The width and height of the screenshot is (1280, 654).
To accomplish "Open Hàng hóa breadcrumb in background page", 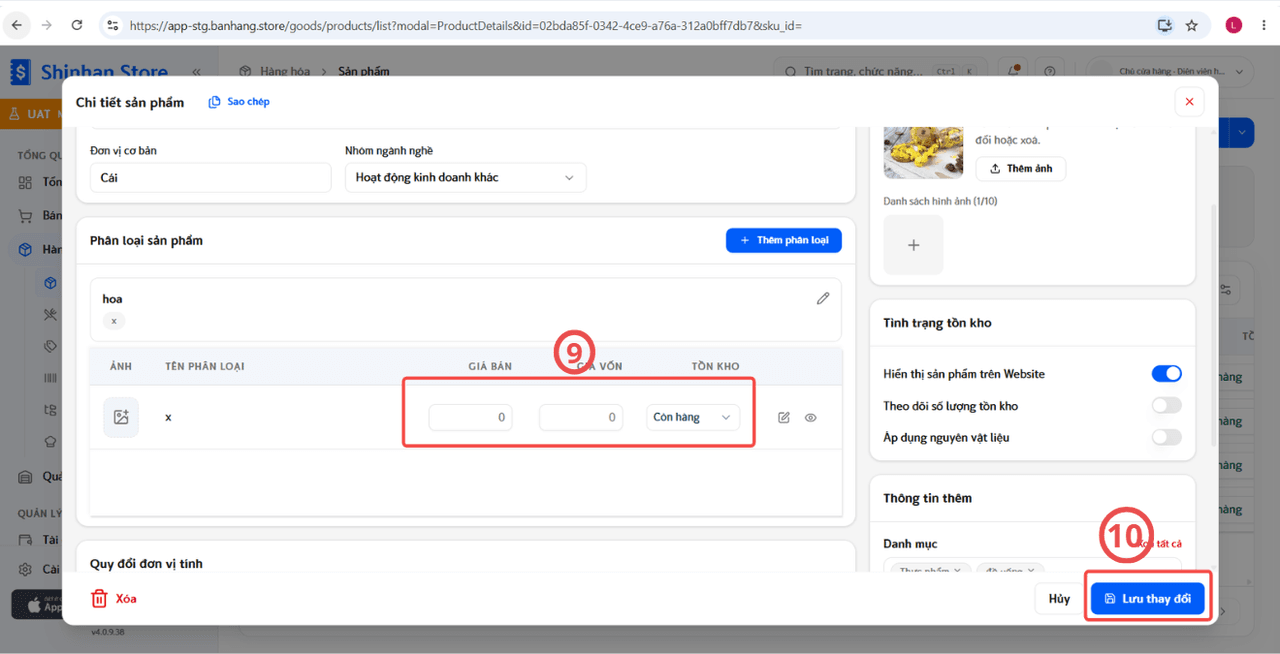I will (284, 72).
